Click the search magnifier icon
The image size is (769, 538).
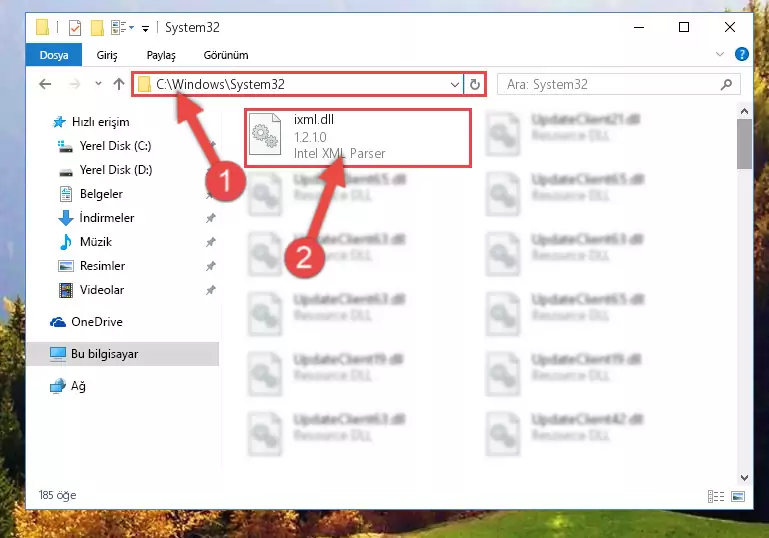726,84
